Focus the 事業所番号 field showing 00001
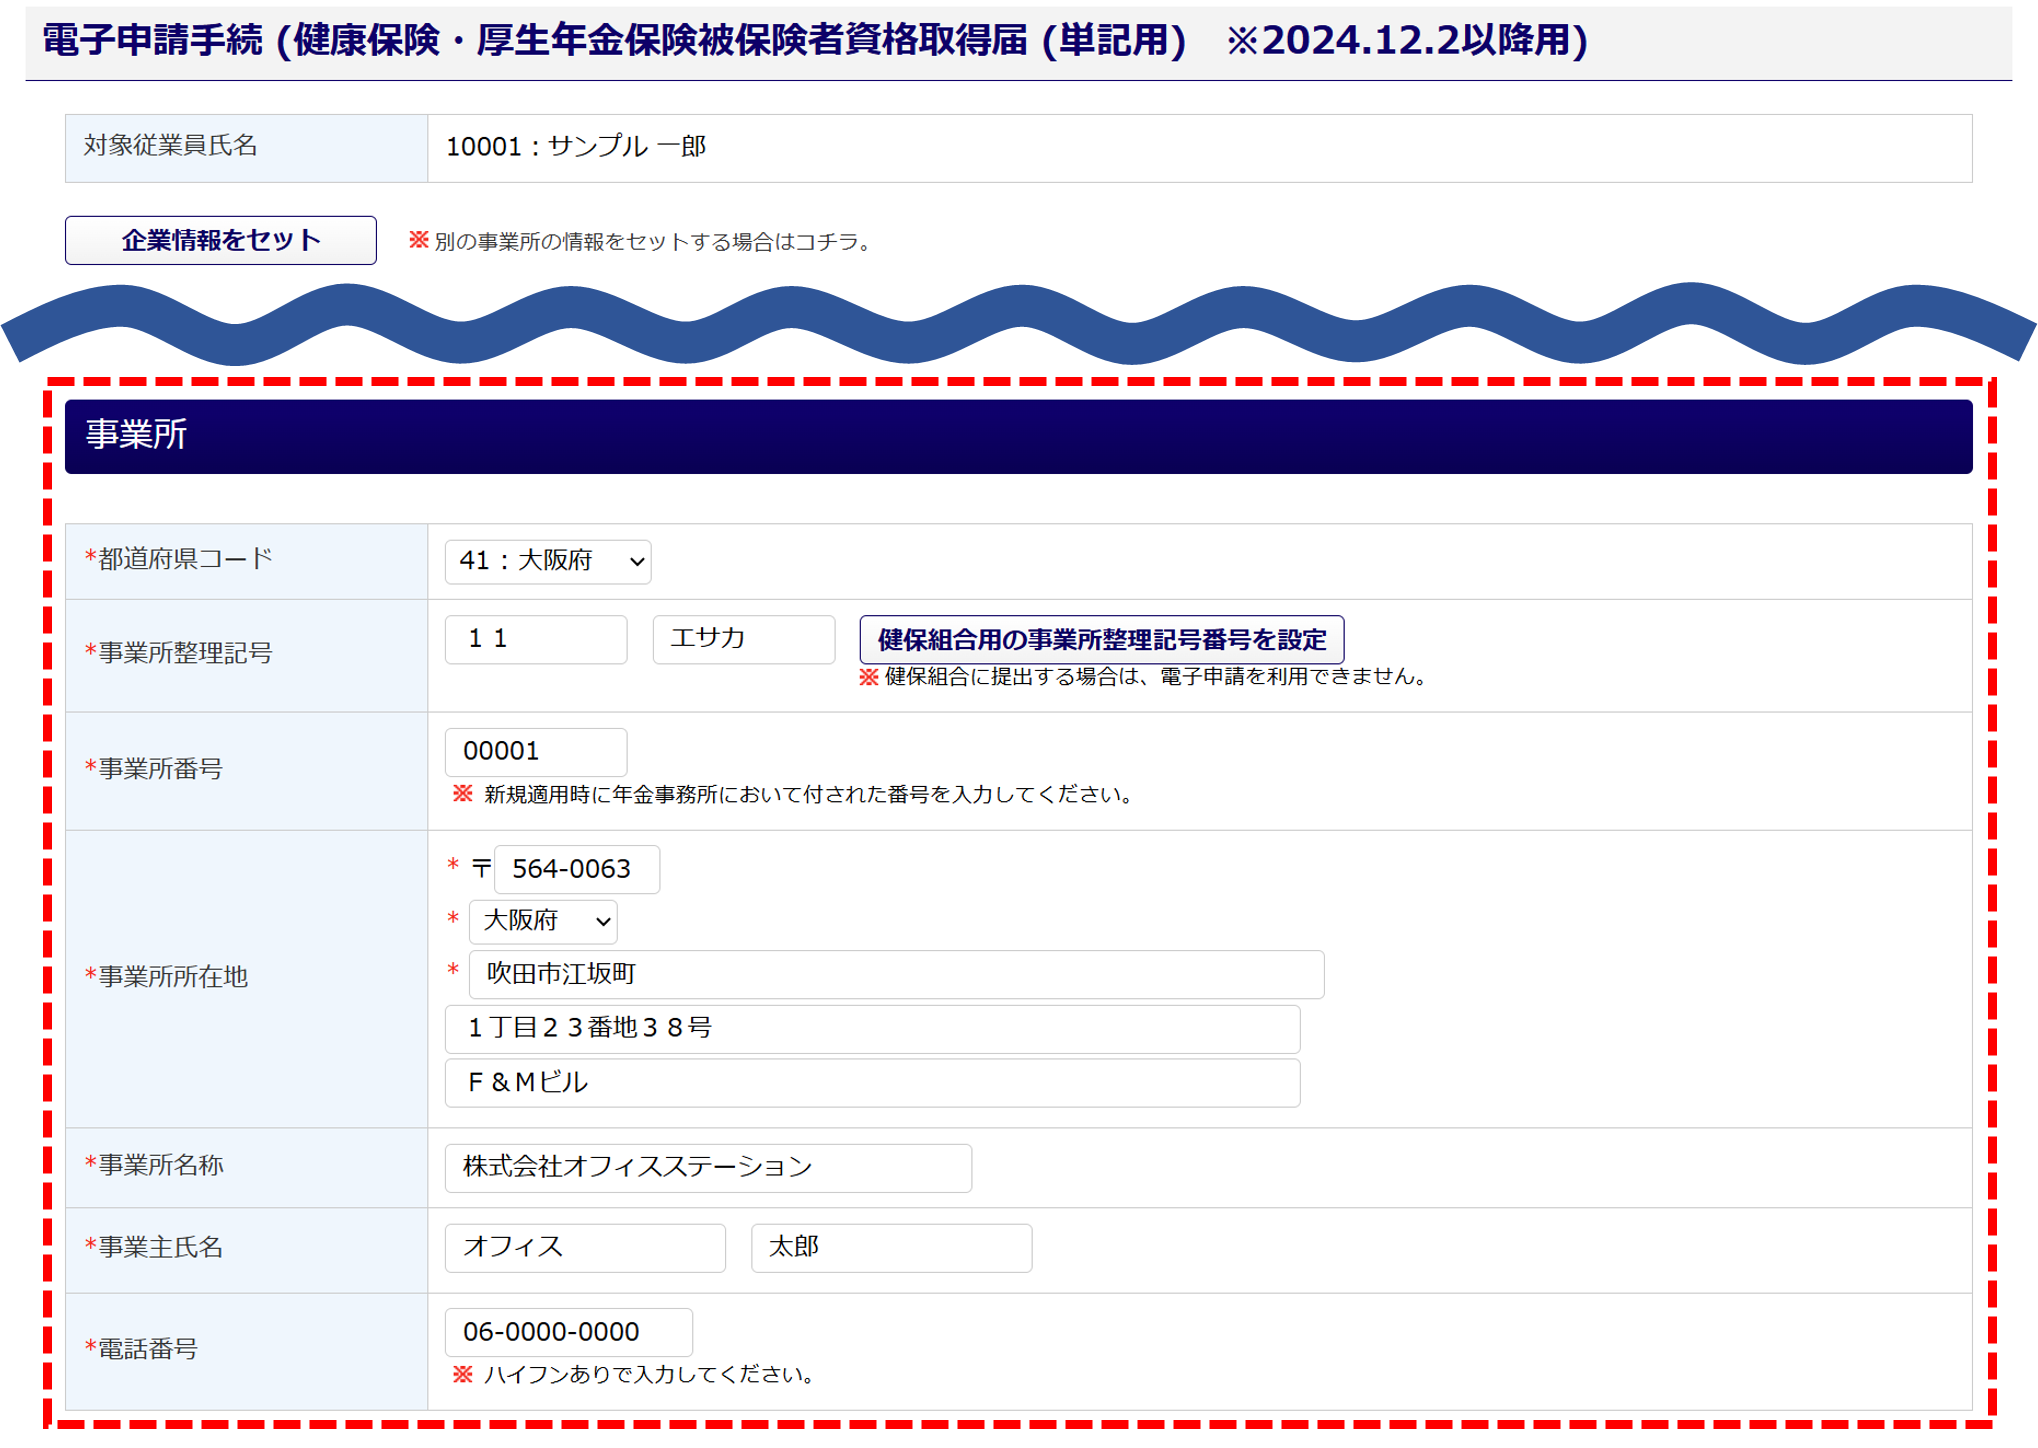The width and height of the screenshot is (2038, 1448). (x=536, y=751)
